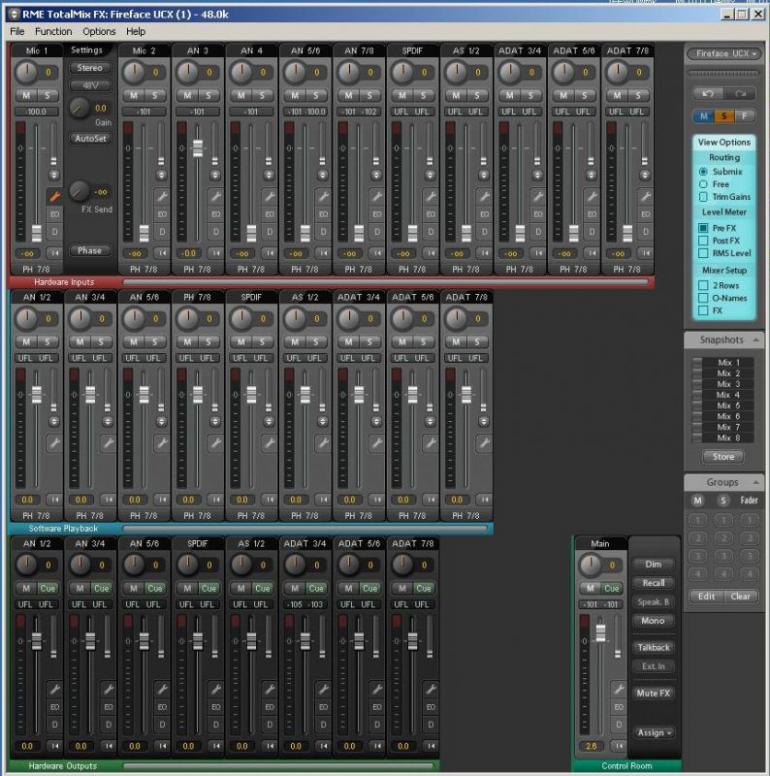
Task: Clear all solos with global orange S
Action: pos(724,116)
